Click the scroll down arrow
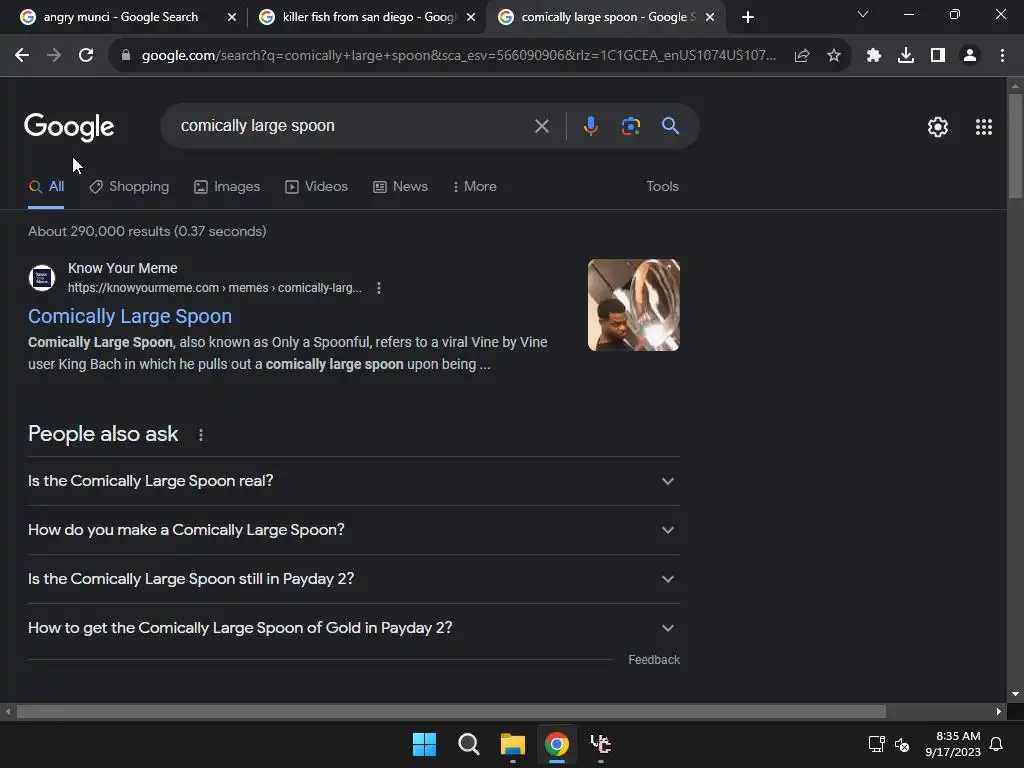The height and width of the screenshot is (768, 1024). point(1015,694)
